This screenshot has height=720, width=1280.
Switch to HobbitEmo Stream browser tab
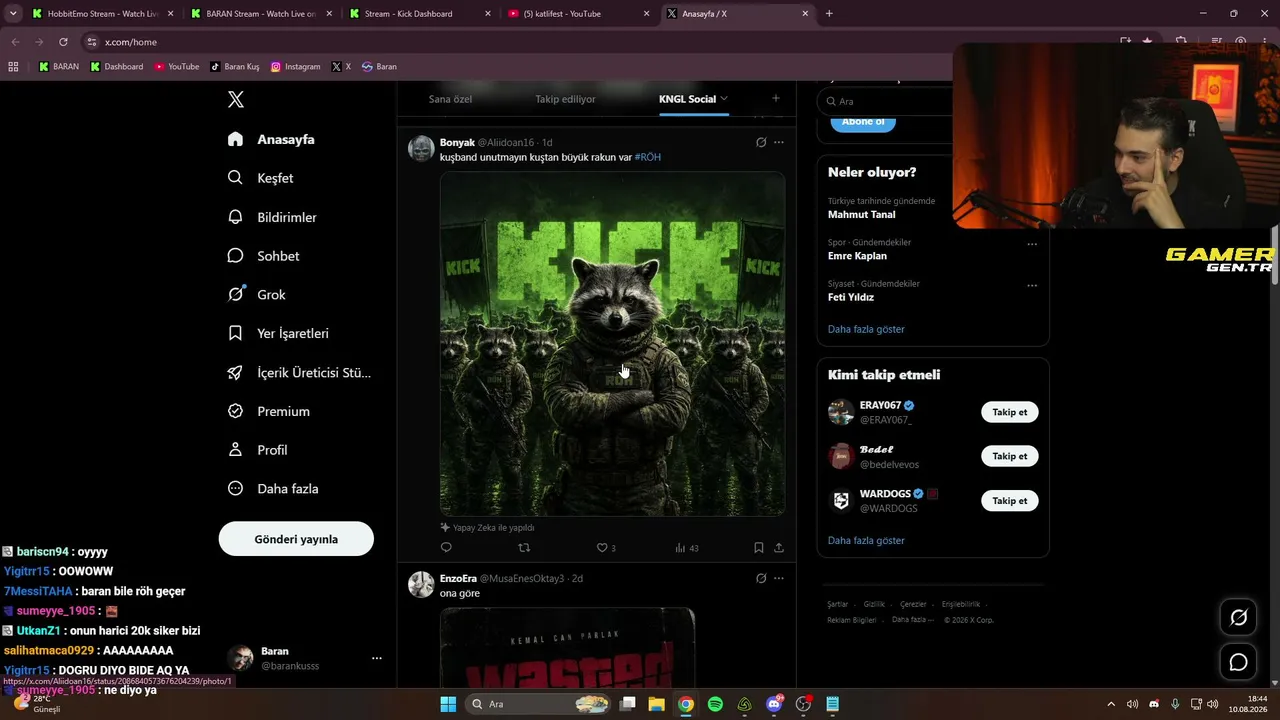tap(102, 14)
